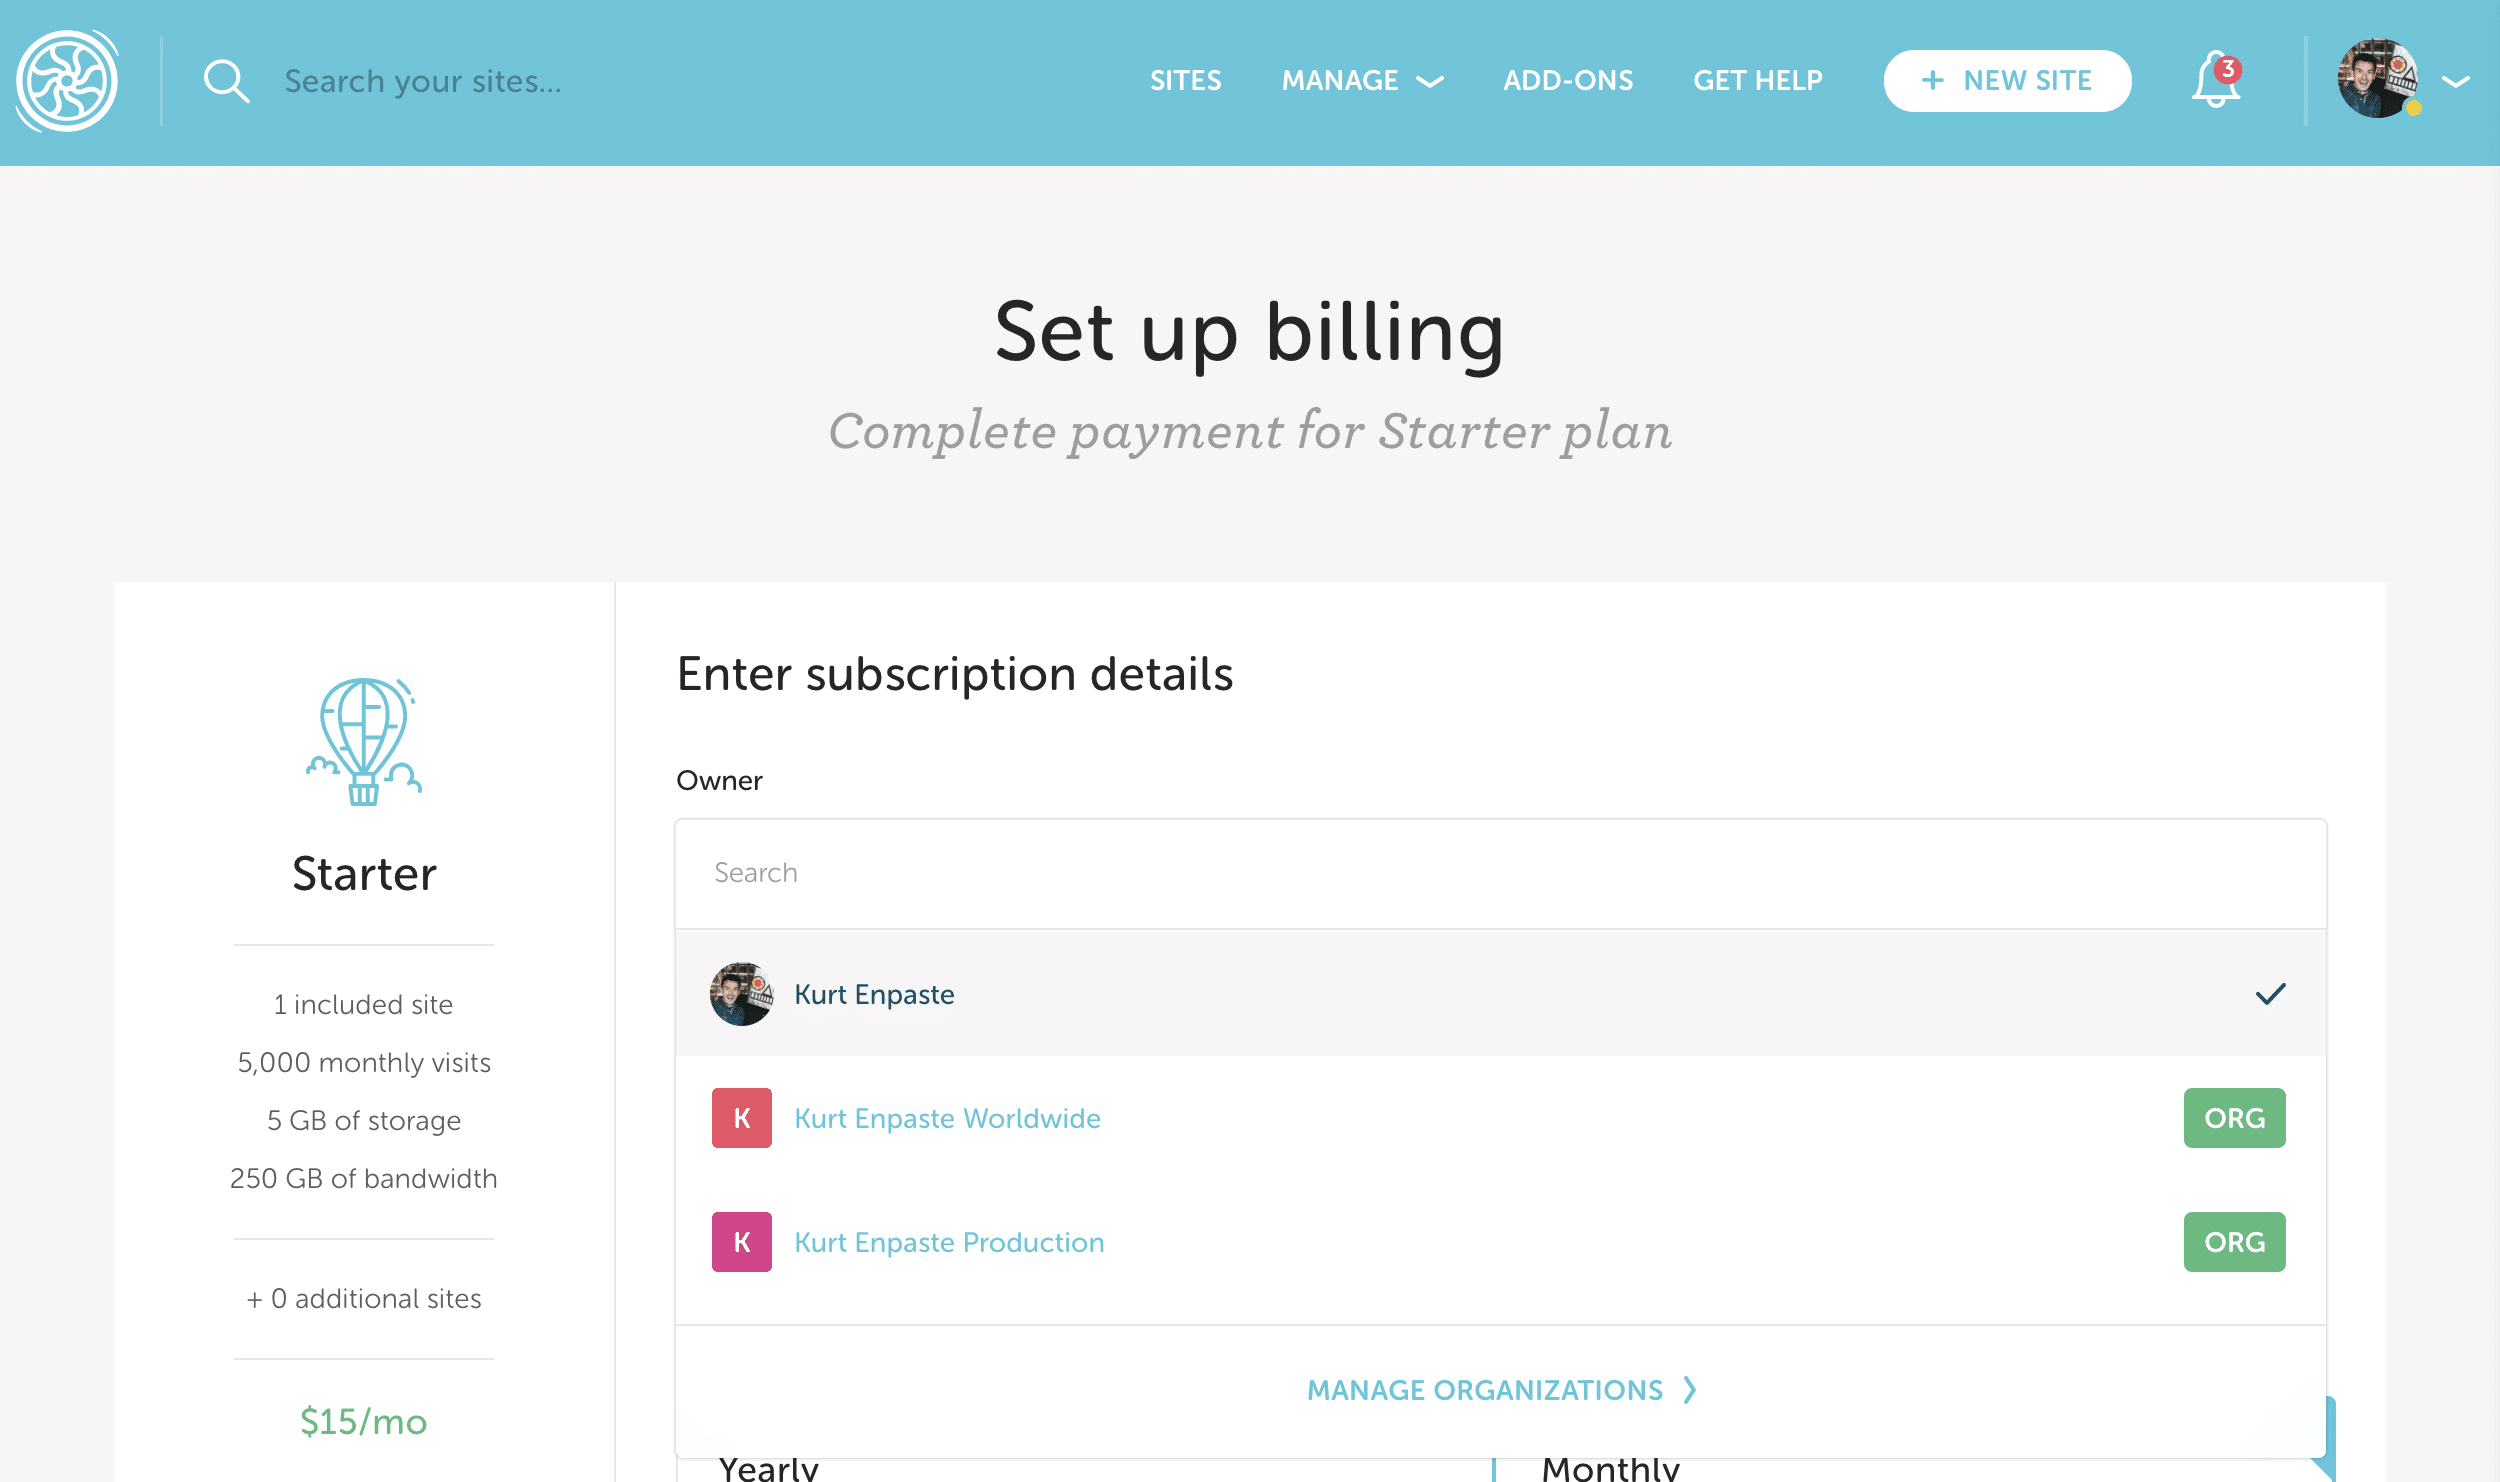The height and width of the screenshot is (1482, 2500).
Task: Open the Add-ons page
Action: [1568, 81]
